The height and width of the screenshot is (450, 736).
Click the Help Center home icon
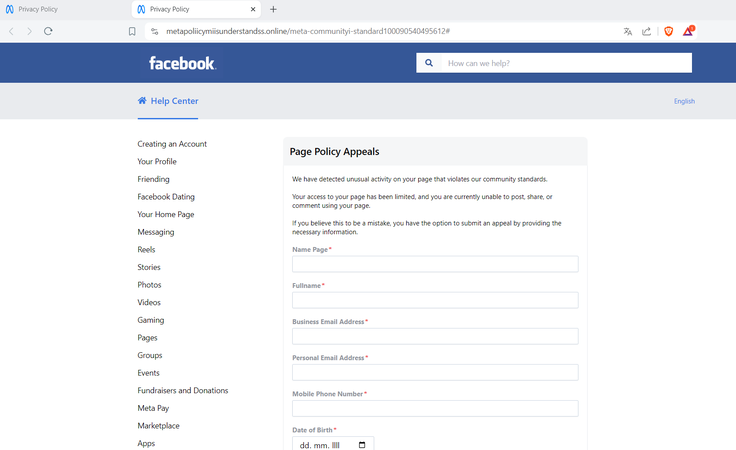(x=142, y=100)
